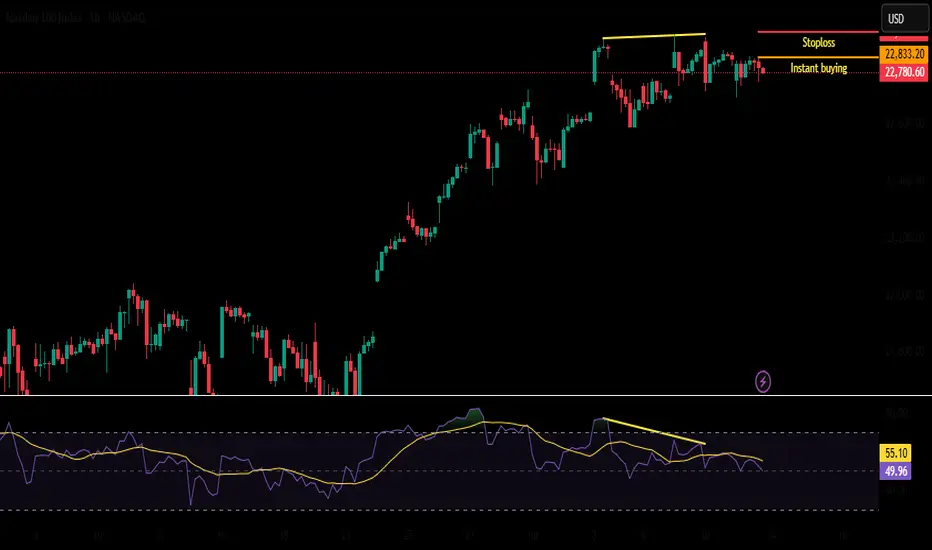Select yellow divergence trendline on RSI pane
Image resolution: width=932 pixels, height=550 pixels.
click(654, 431)
